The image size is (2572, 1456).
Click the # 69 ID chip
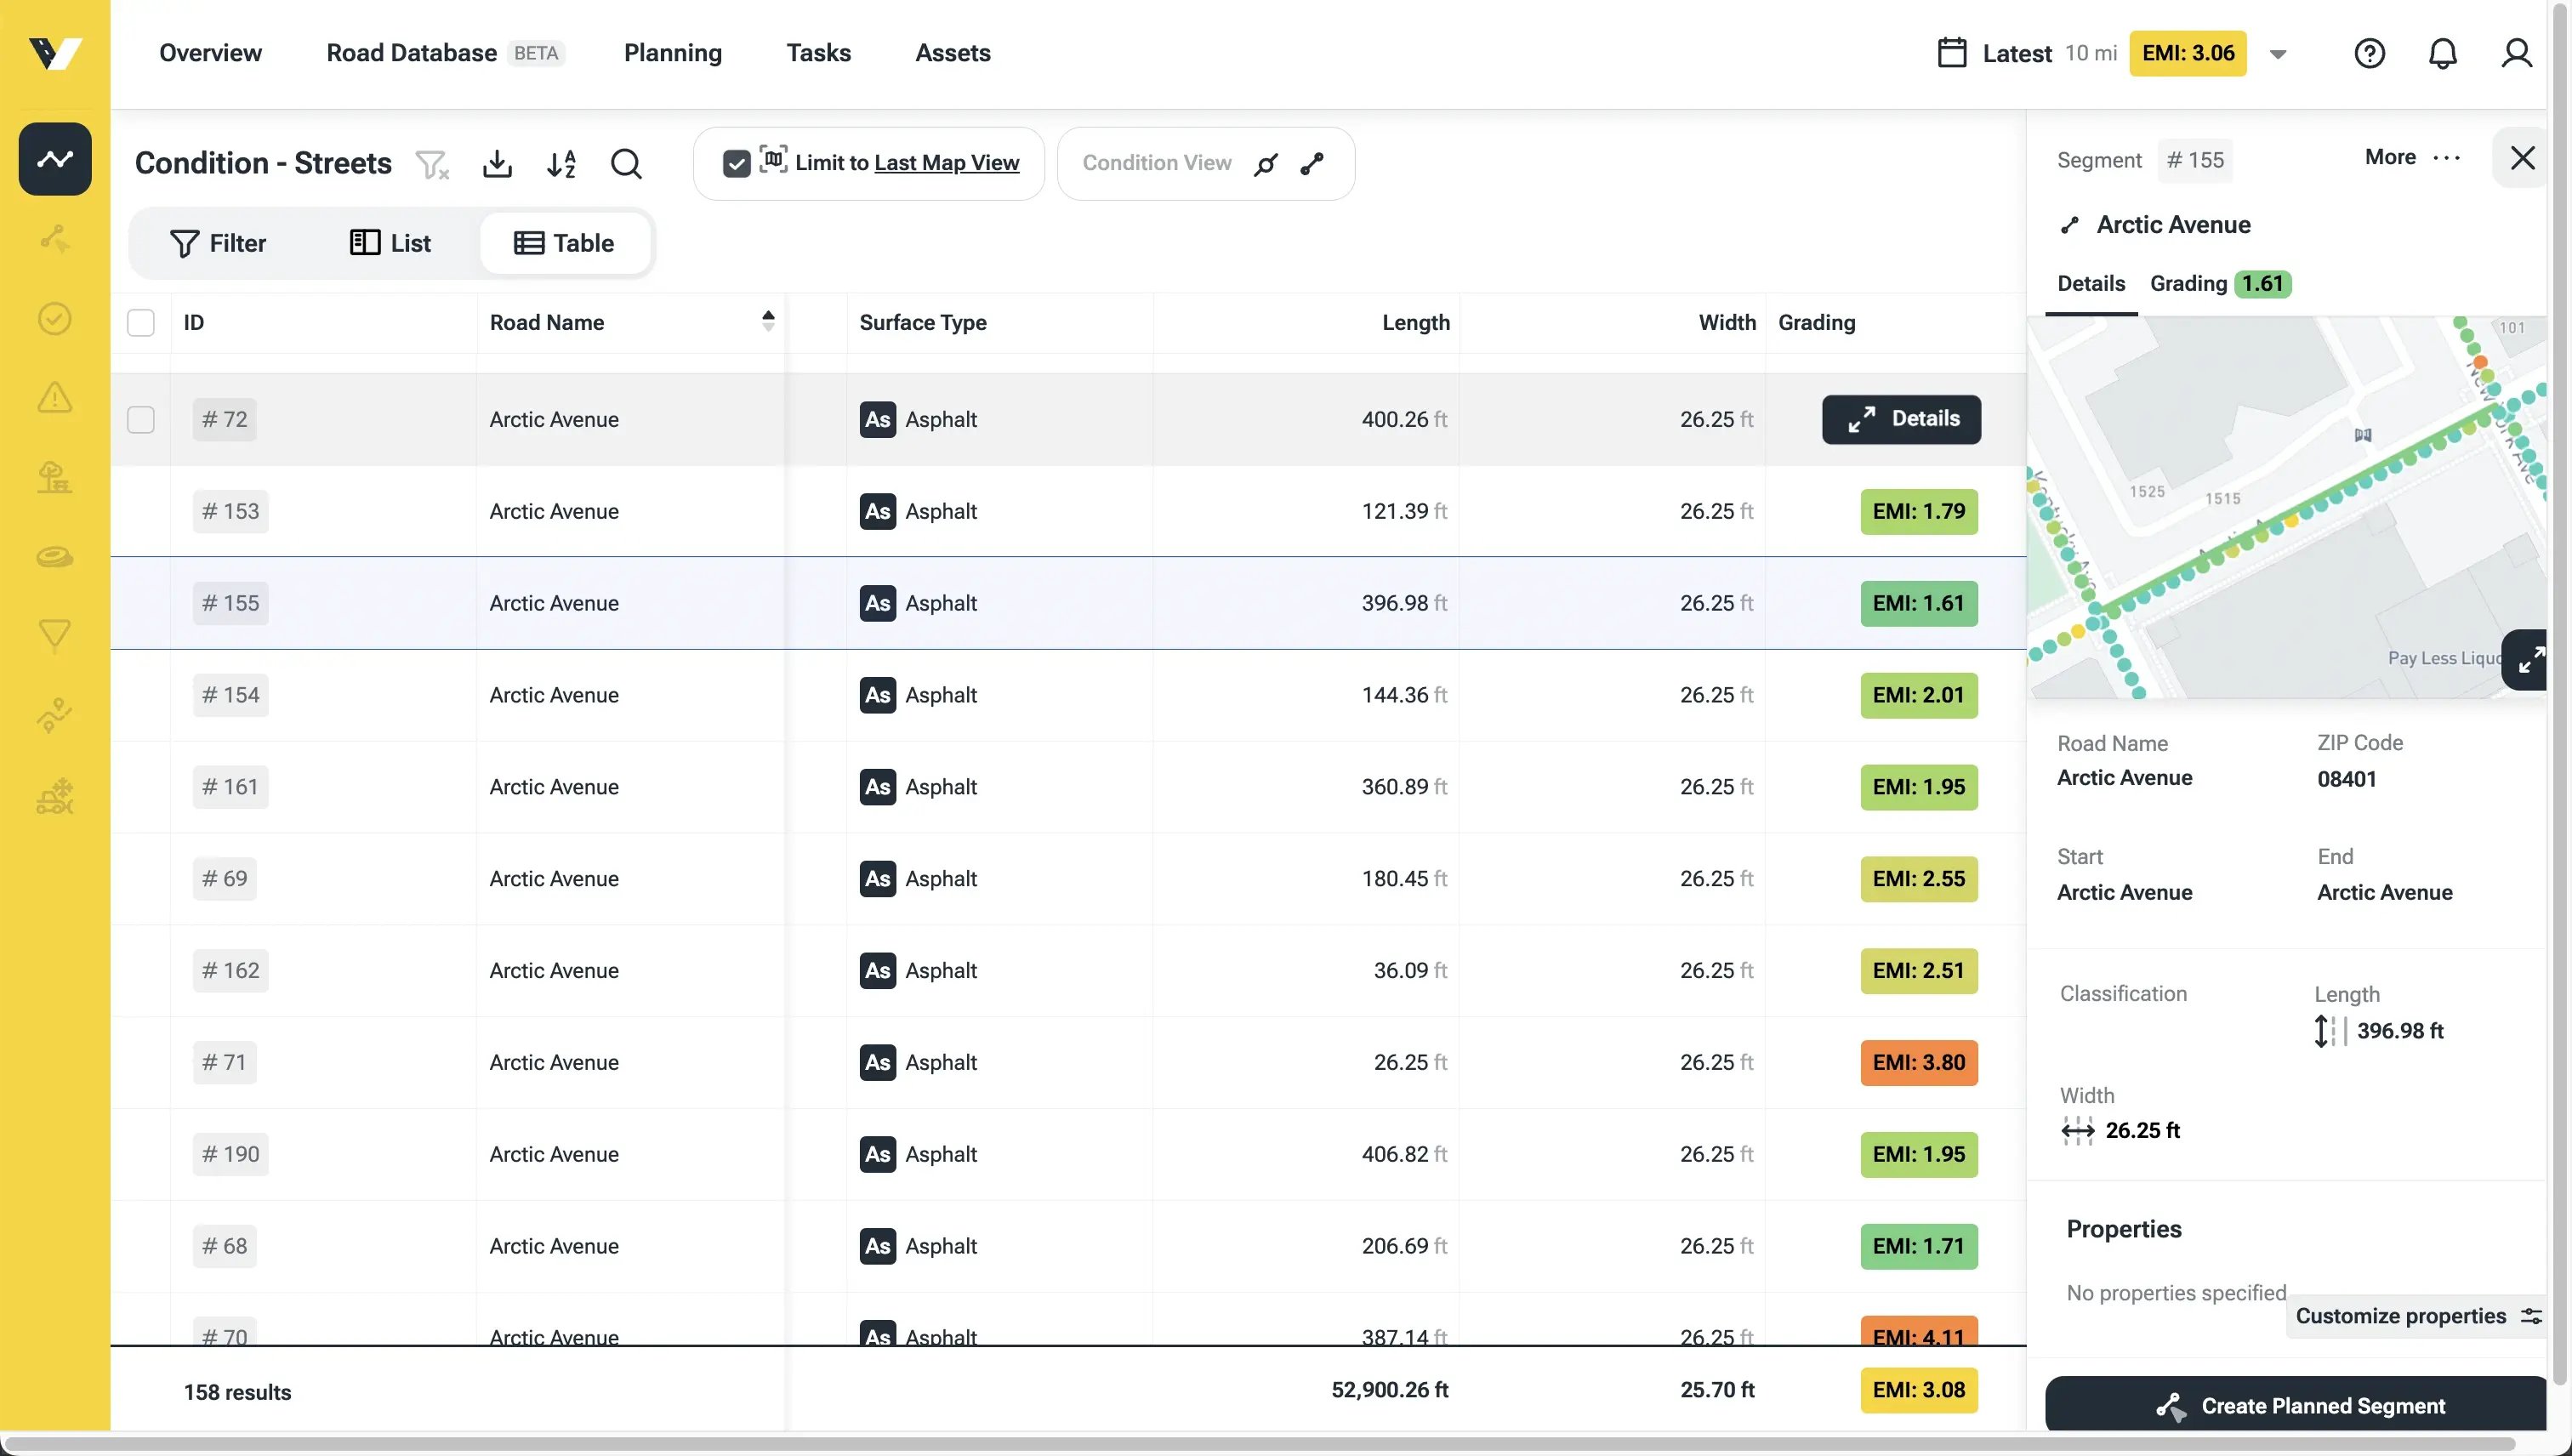click(225, 879)
